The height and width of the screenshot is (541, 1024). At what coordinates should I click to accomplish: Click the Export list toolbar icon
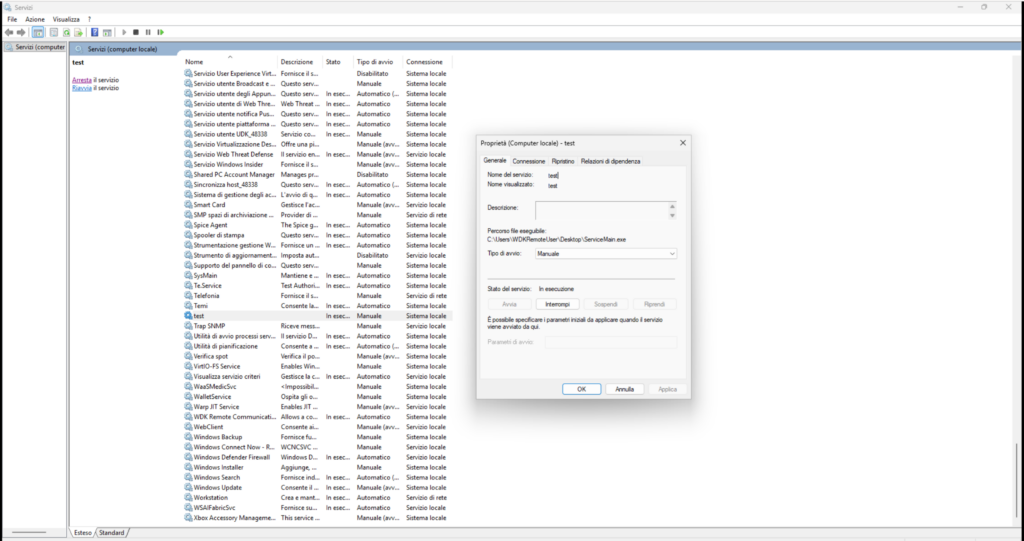point(78,32)
